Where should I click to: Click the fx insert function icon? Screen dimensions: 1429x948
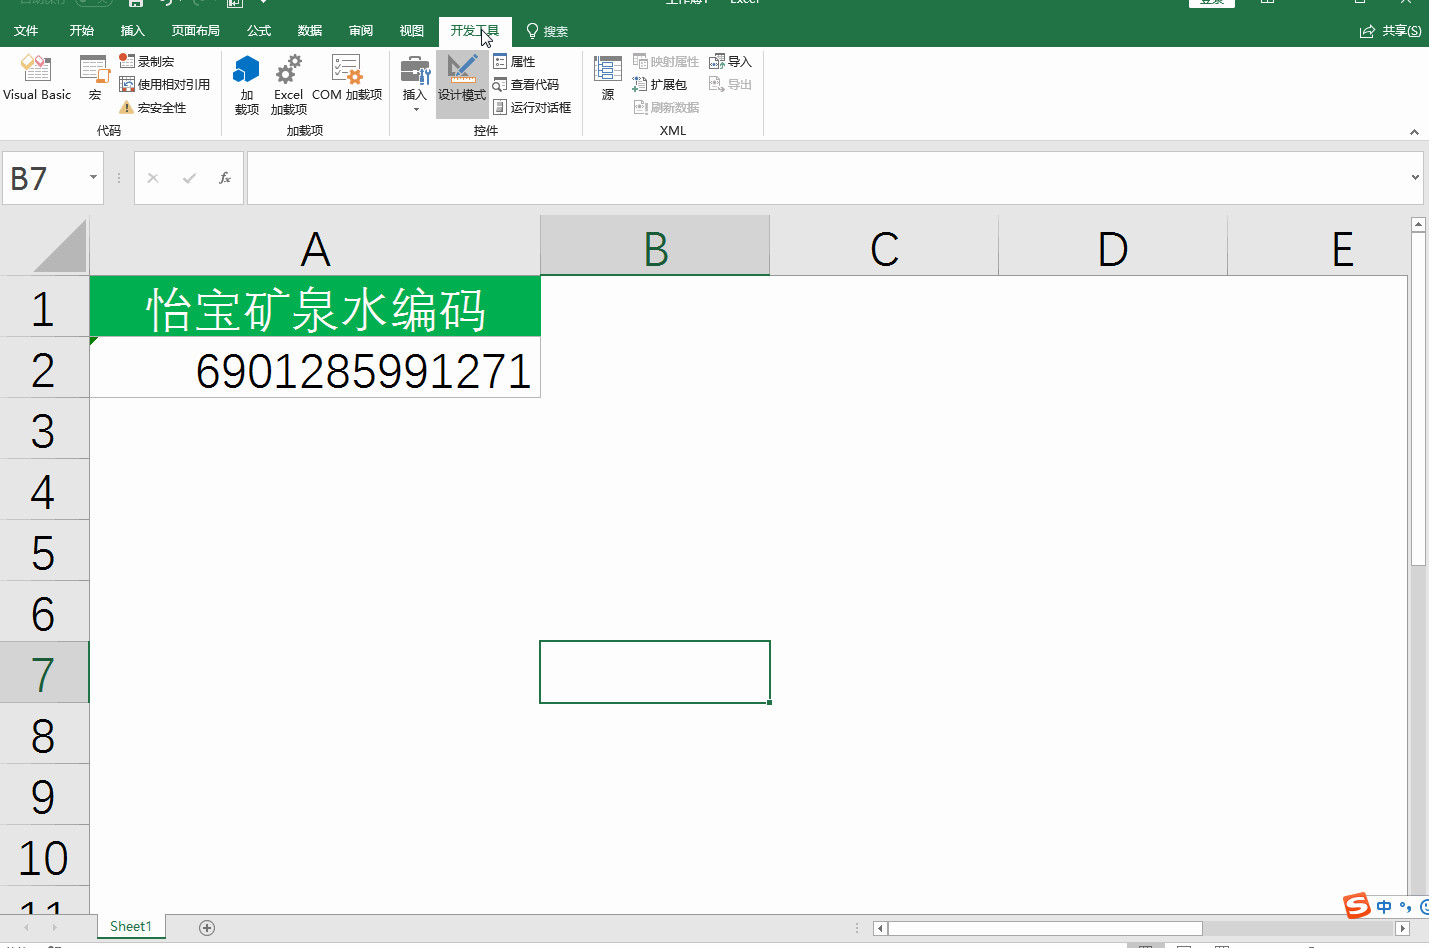[x=225, y=178]
